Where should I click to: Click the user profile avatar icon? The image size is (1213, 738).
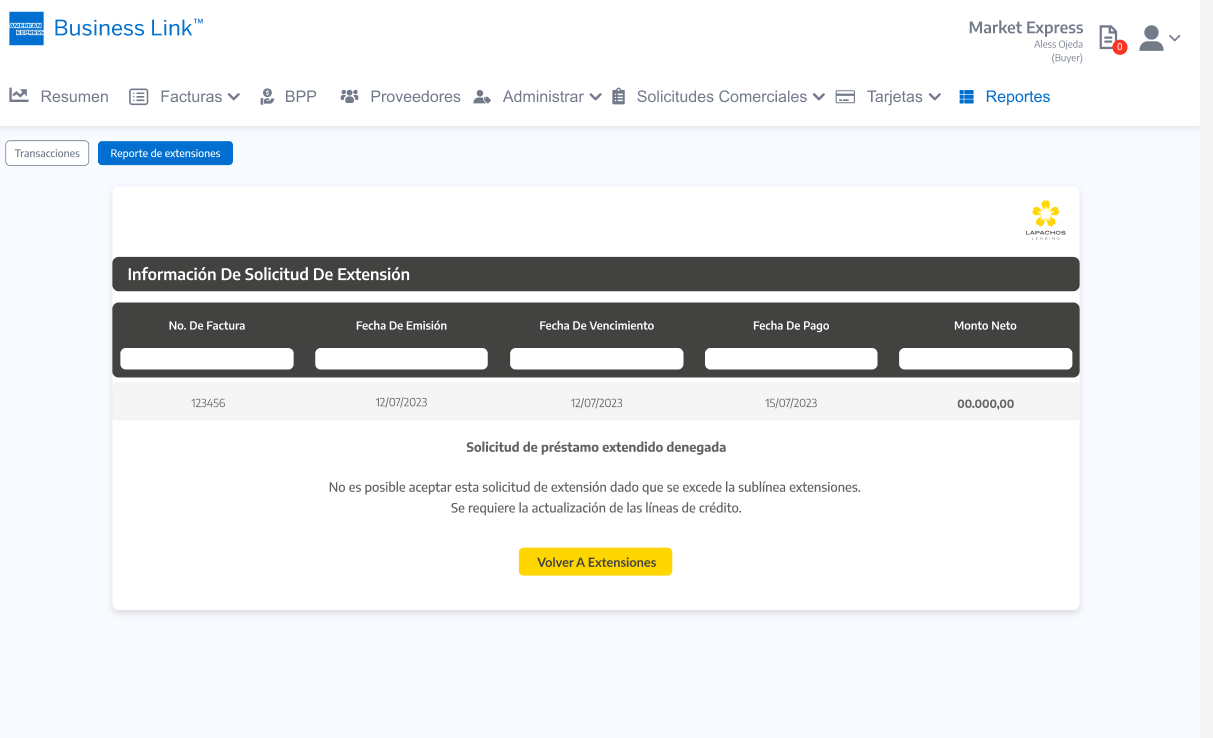[x=1152, y=38]
